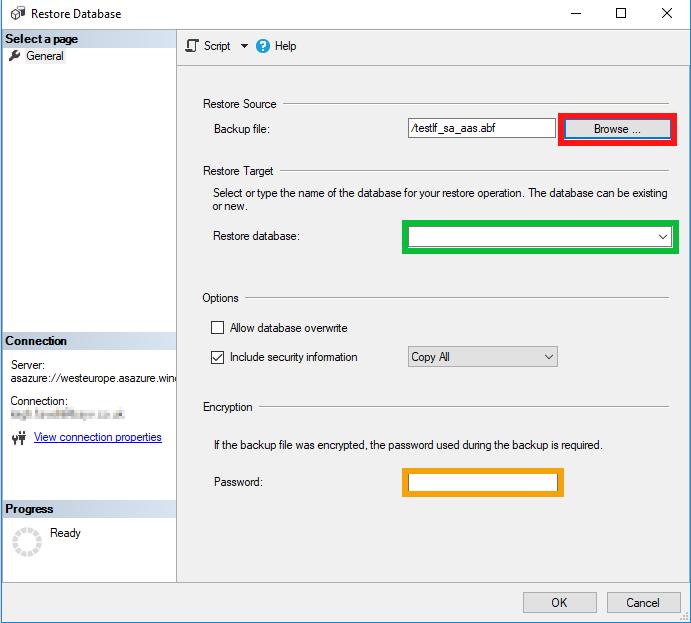
Task: Click the Ready progress spinner icon
Action: pyautogui.click(x=27, y=541)
